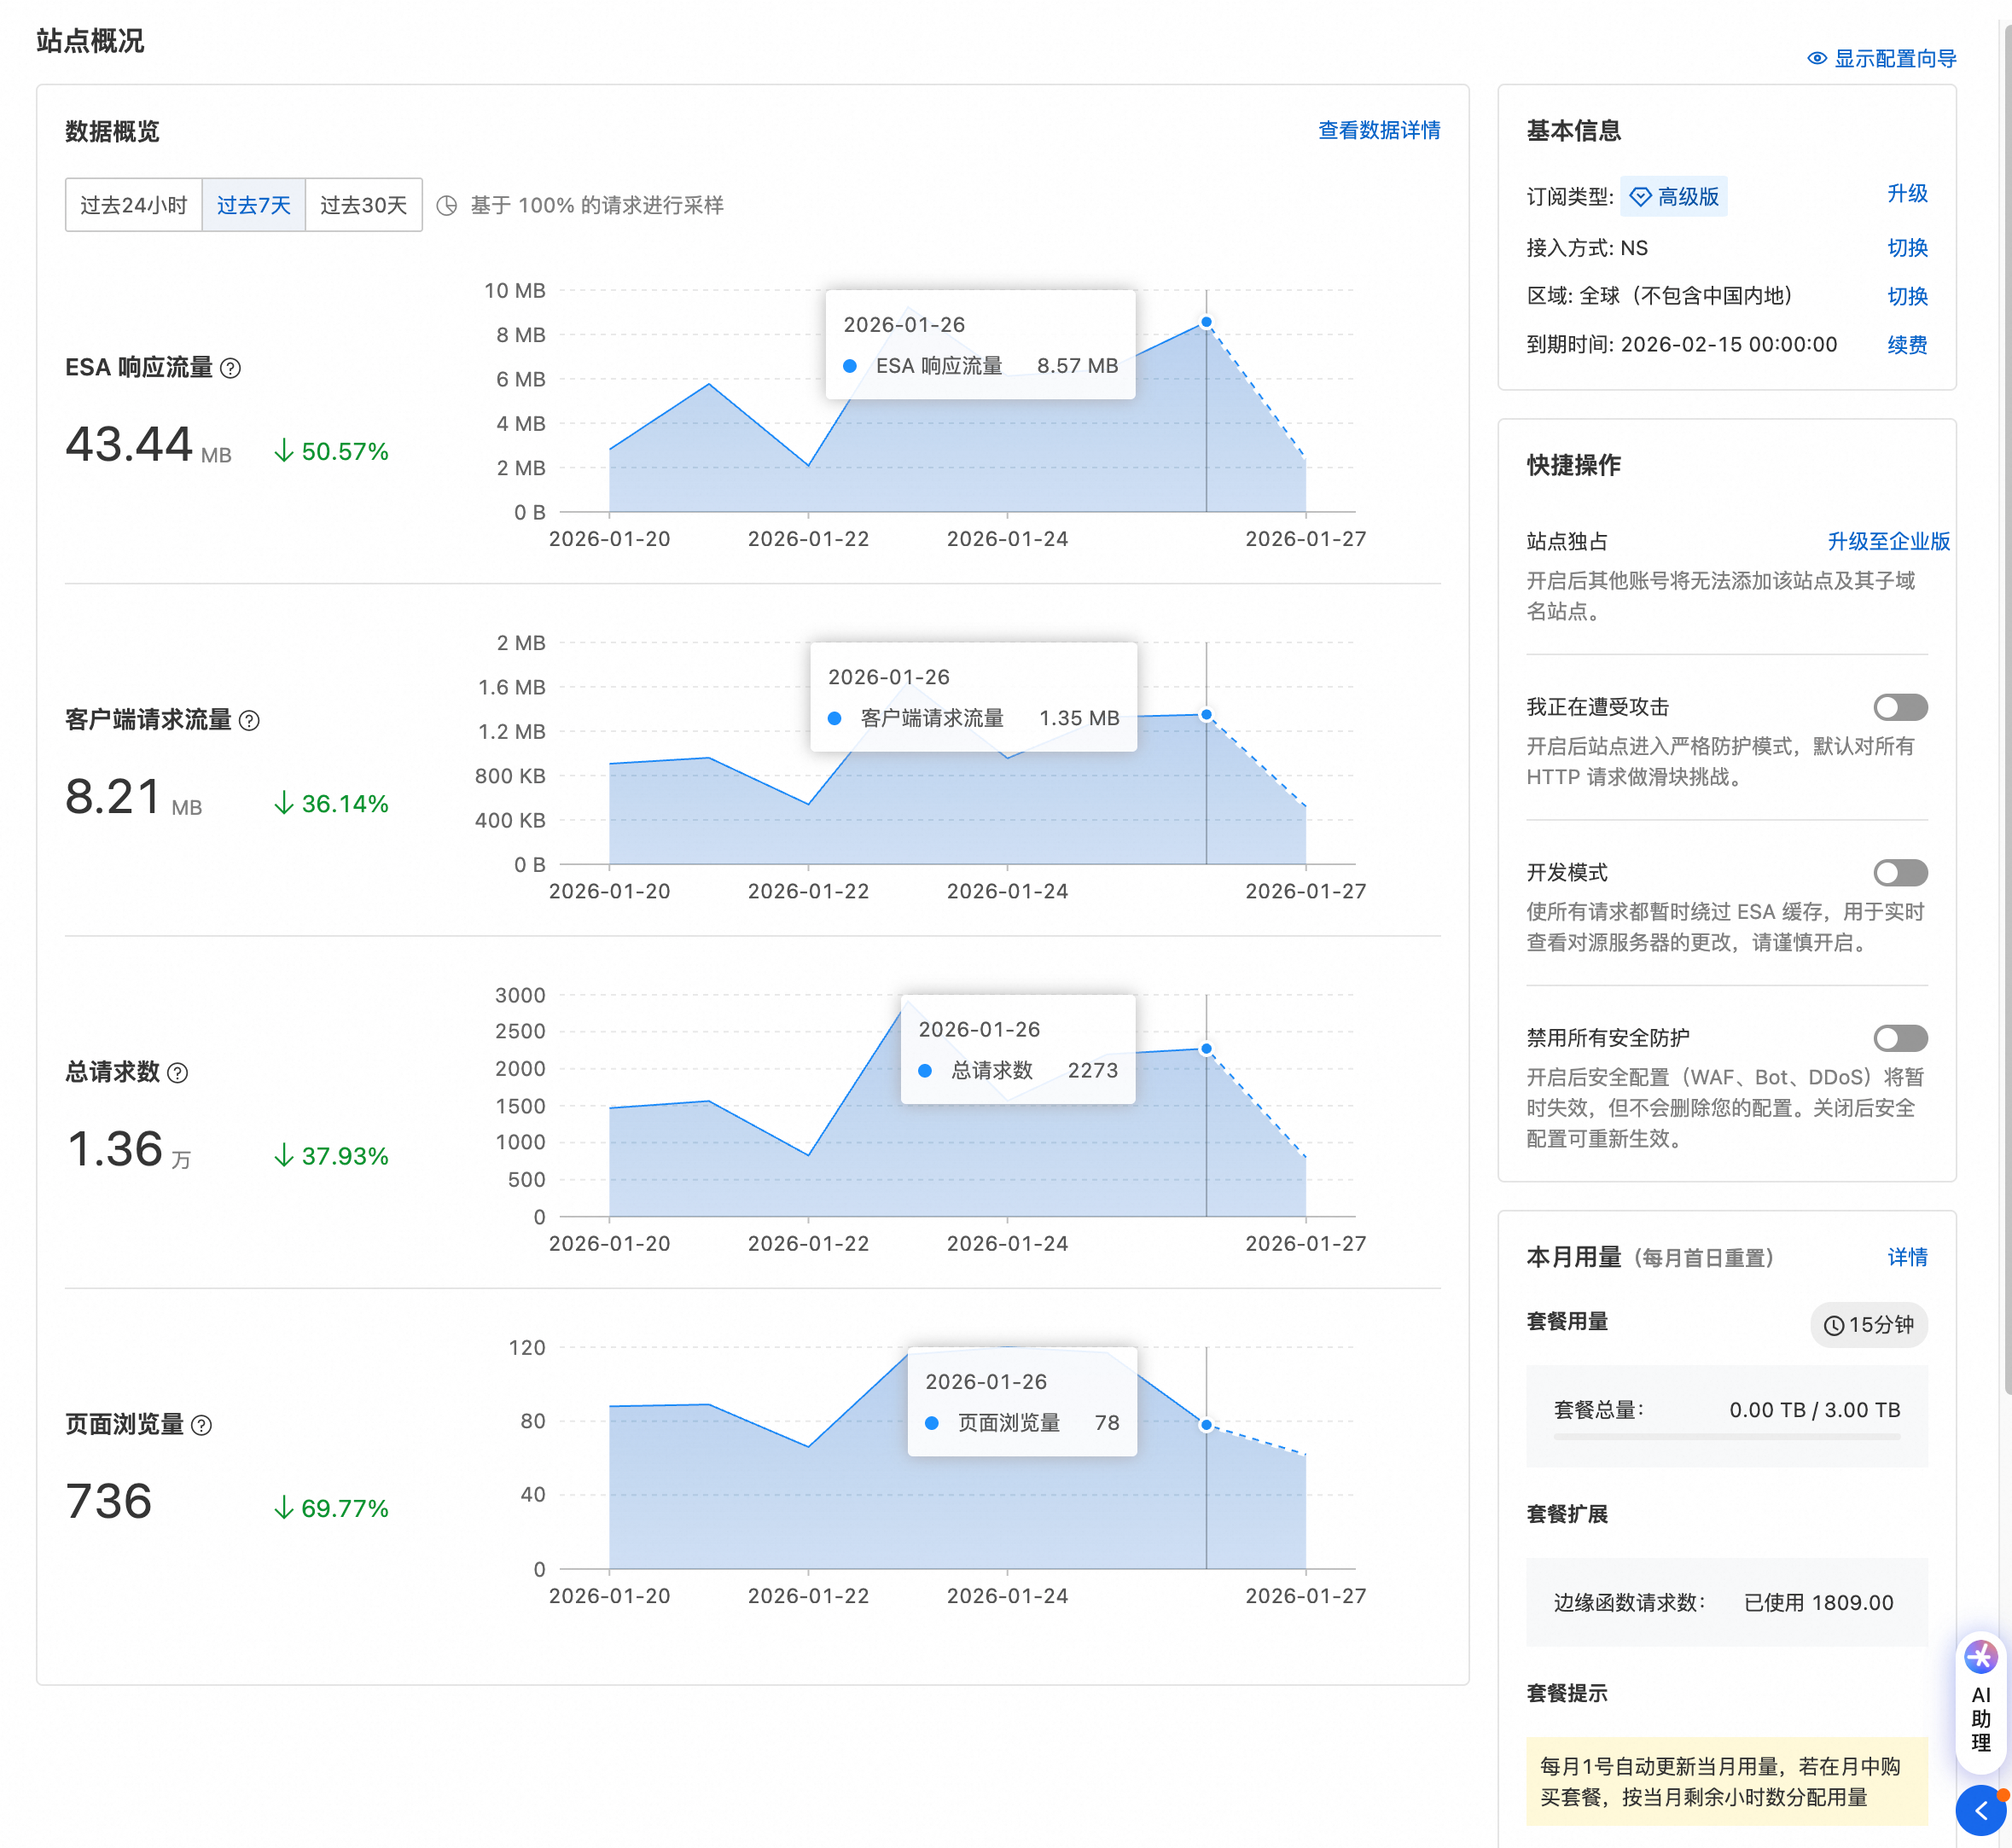The width and height of the screenshot is (2012, 1848).
Task: Click the diamond 高级版 subscription badge
Action: (1674, 197)
